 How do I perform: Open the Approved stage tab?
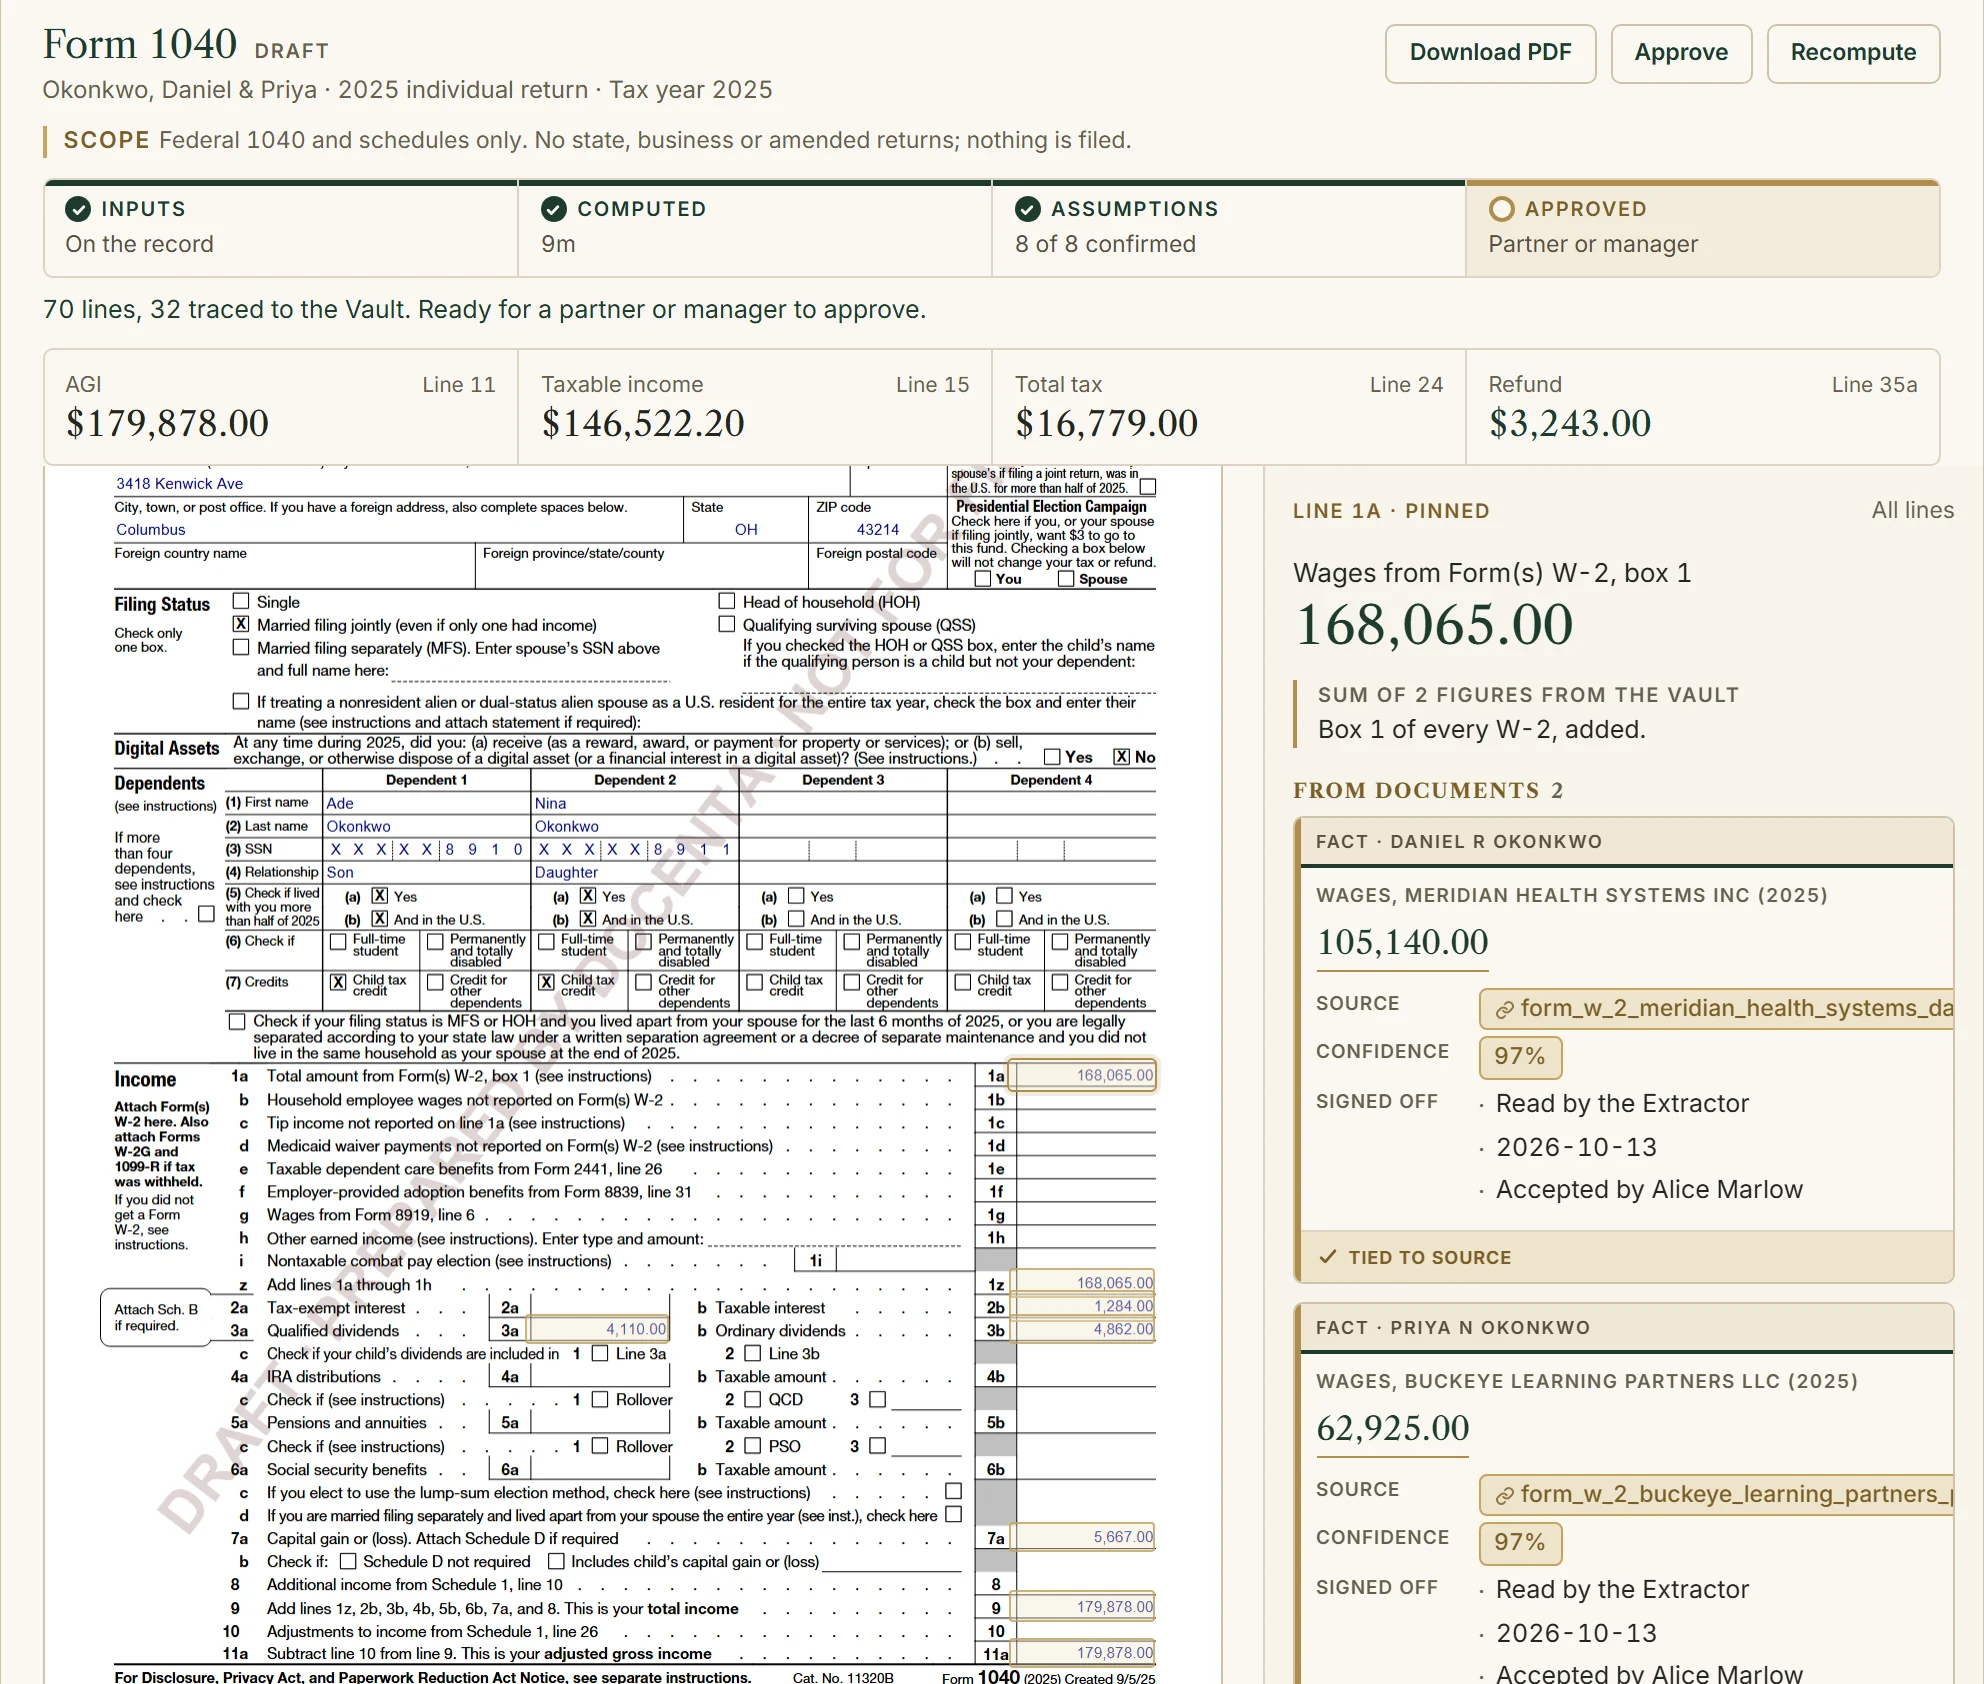[x=1703, y=229]
